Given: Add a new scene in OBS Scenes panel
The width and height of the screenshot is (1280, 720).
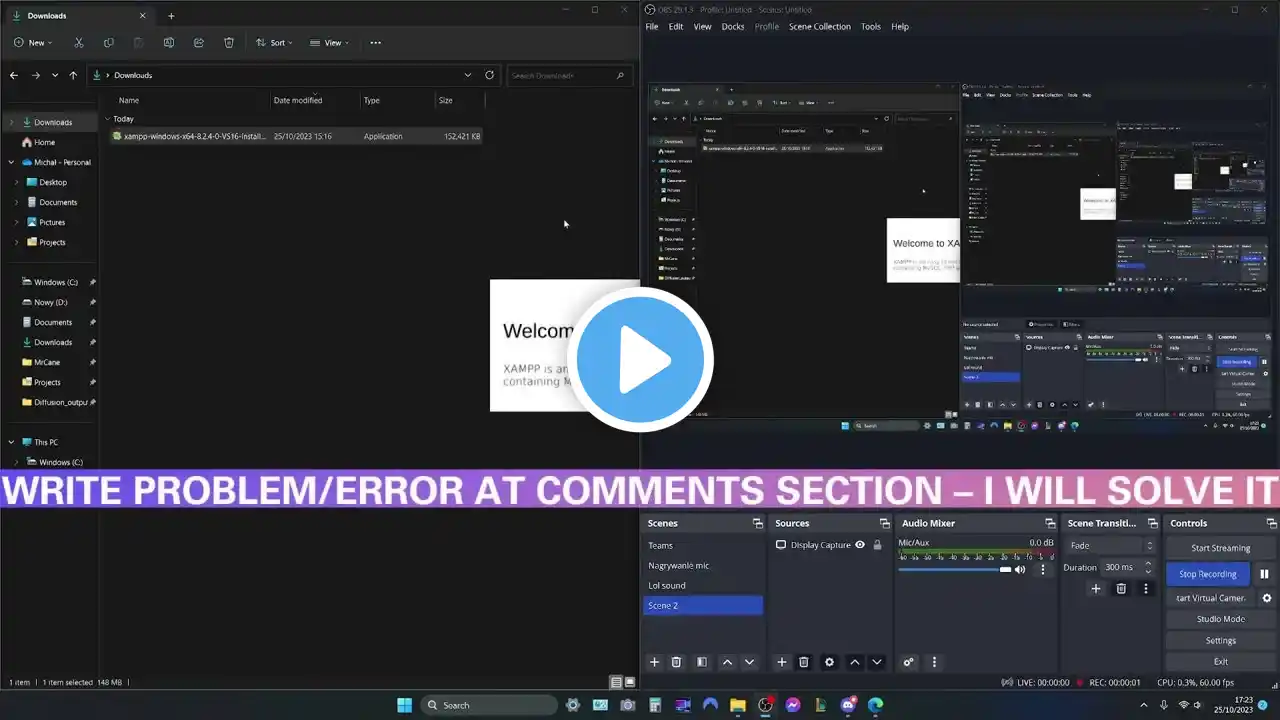Looking at the screenshot, I should tap(655, 662).
